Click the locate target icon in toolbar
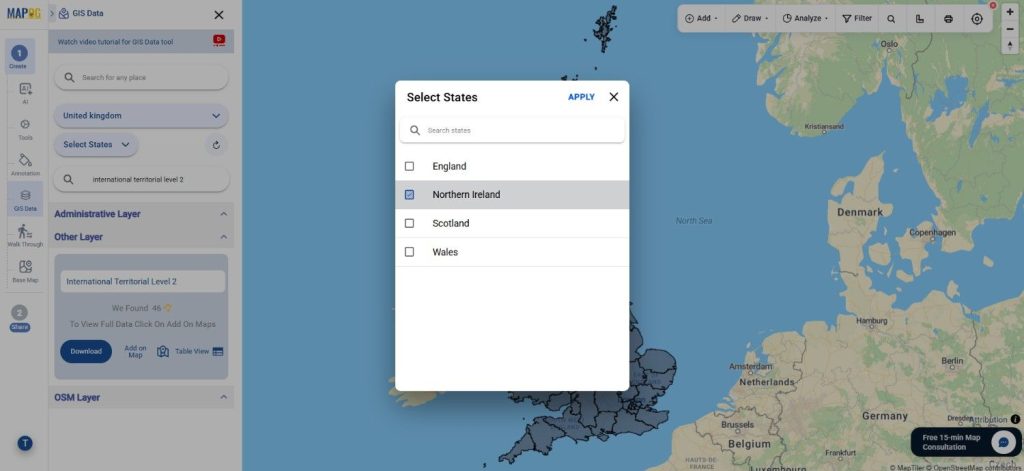 (x=977, y=19)
